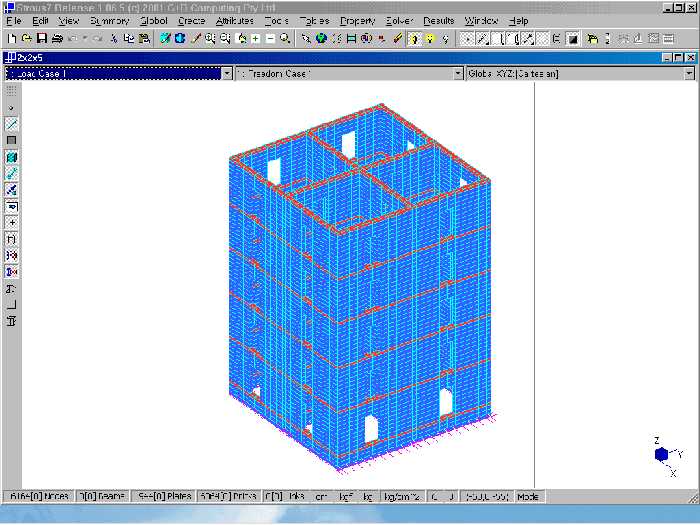This screenshot has width=700, height=525.
Task: Toggle node selection button in toolbar
Action: pos(467,38)
